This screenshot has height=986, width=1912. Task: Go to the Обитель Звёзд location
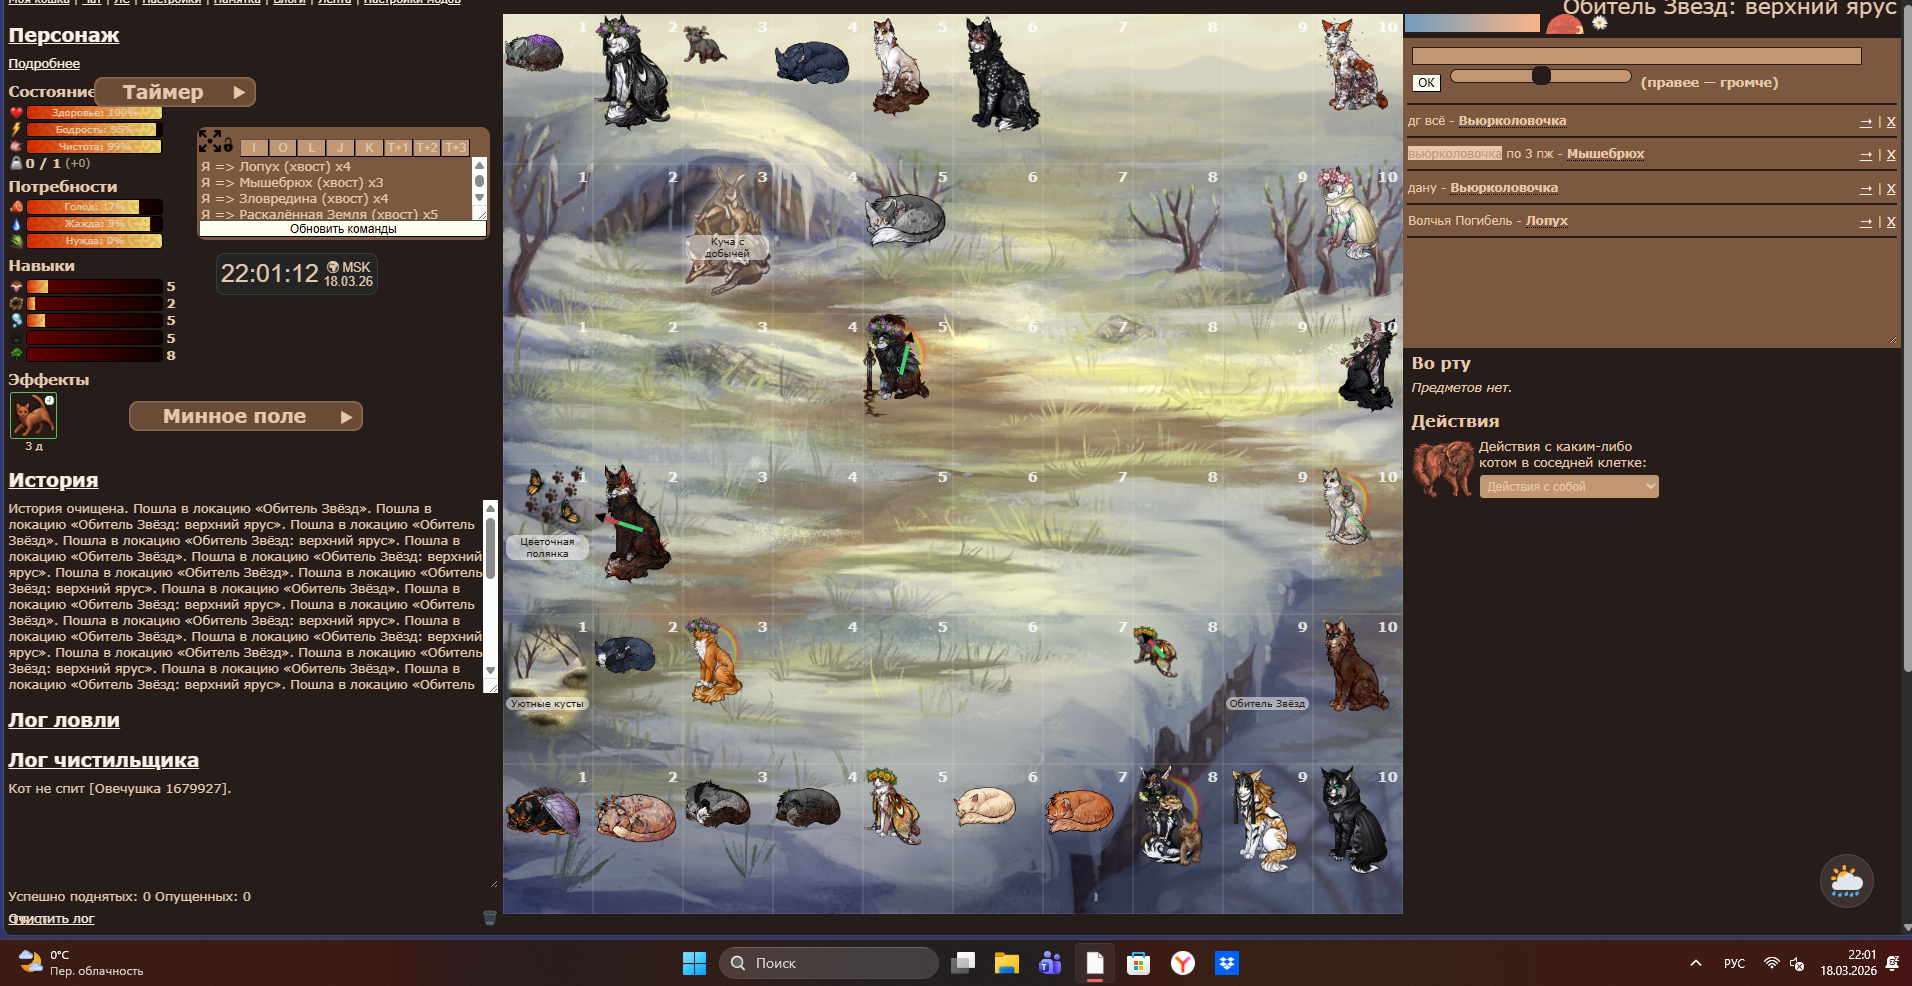pyautogui.click(x=1267, y=704)
